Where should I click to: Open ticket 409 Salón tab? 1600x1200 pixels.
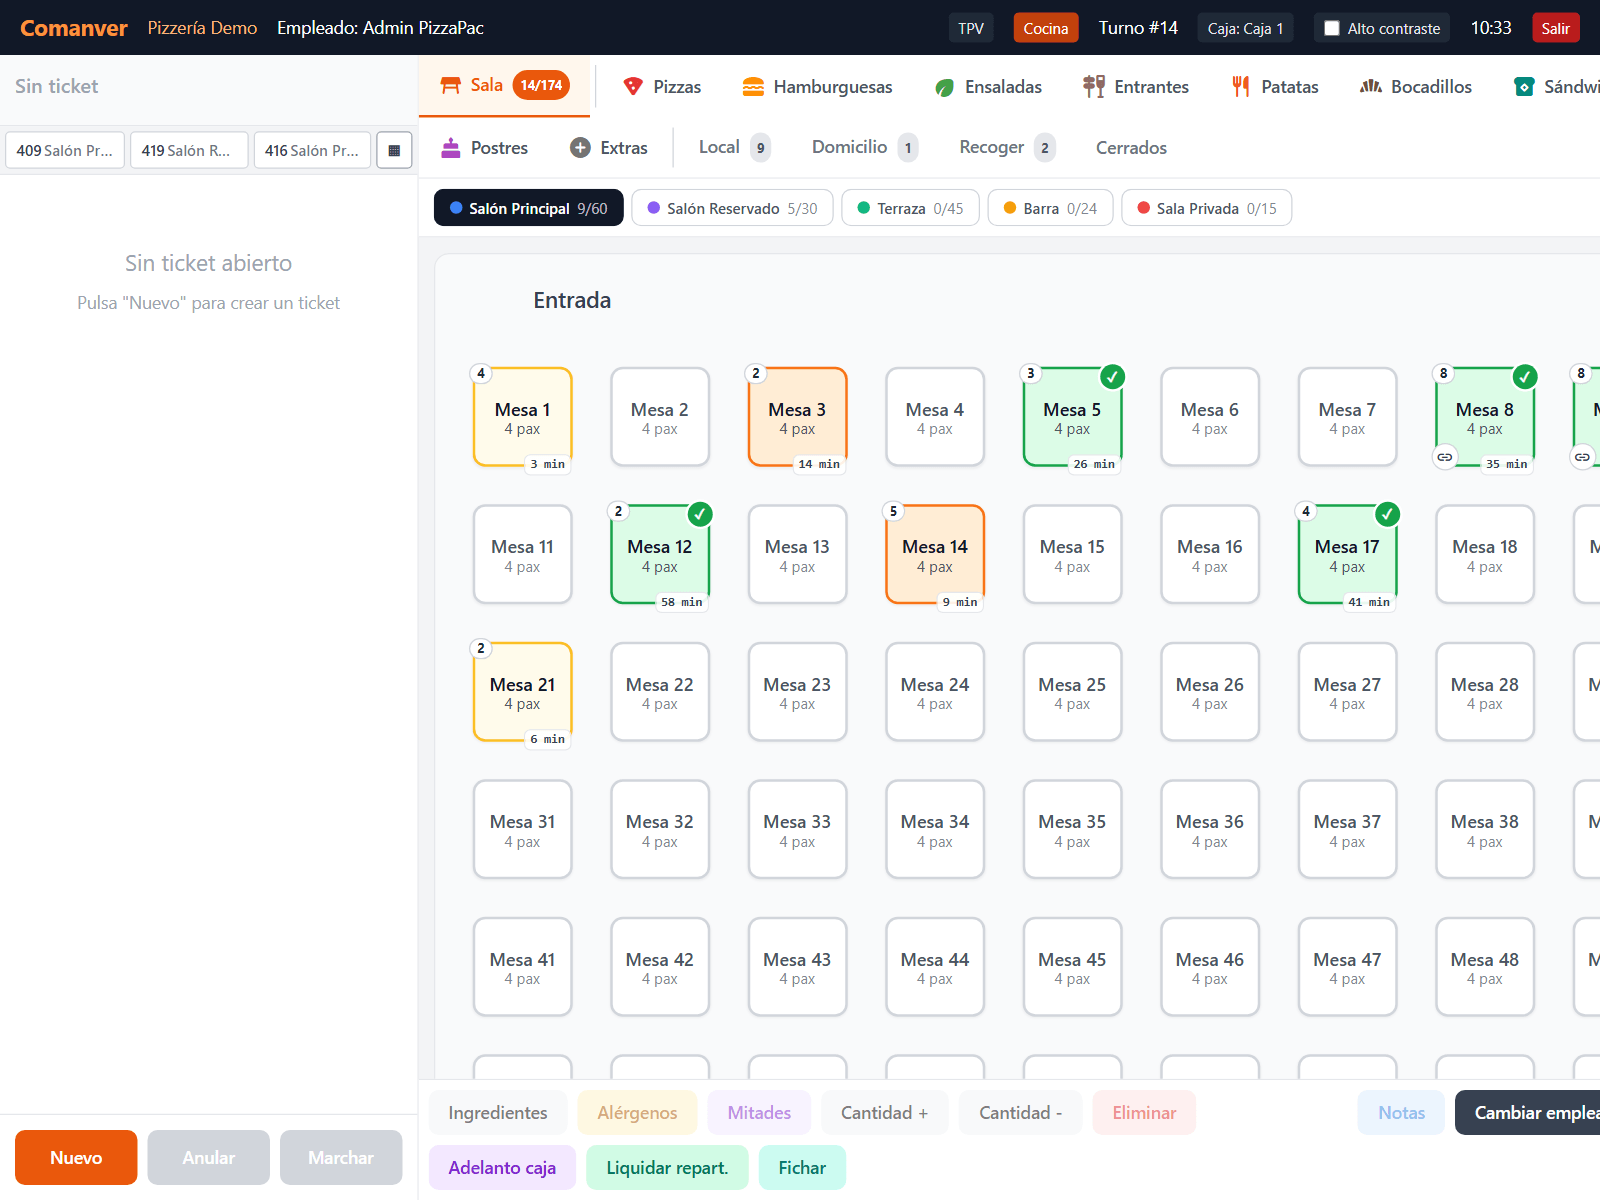click(65, 150)
